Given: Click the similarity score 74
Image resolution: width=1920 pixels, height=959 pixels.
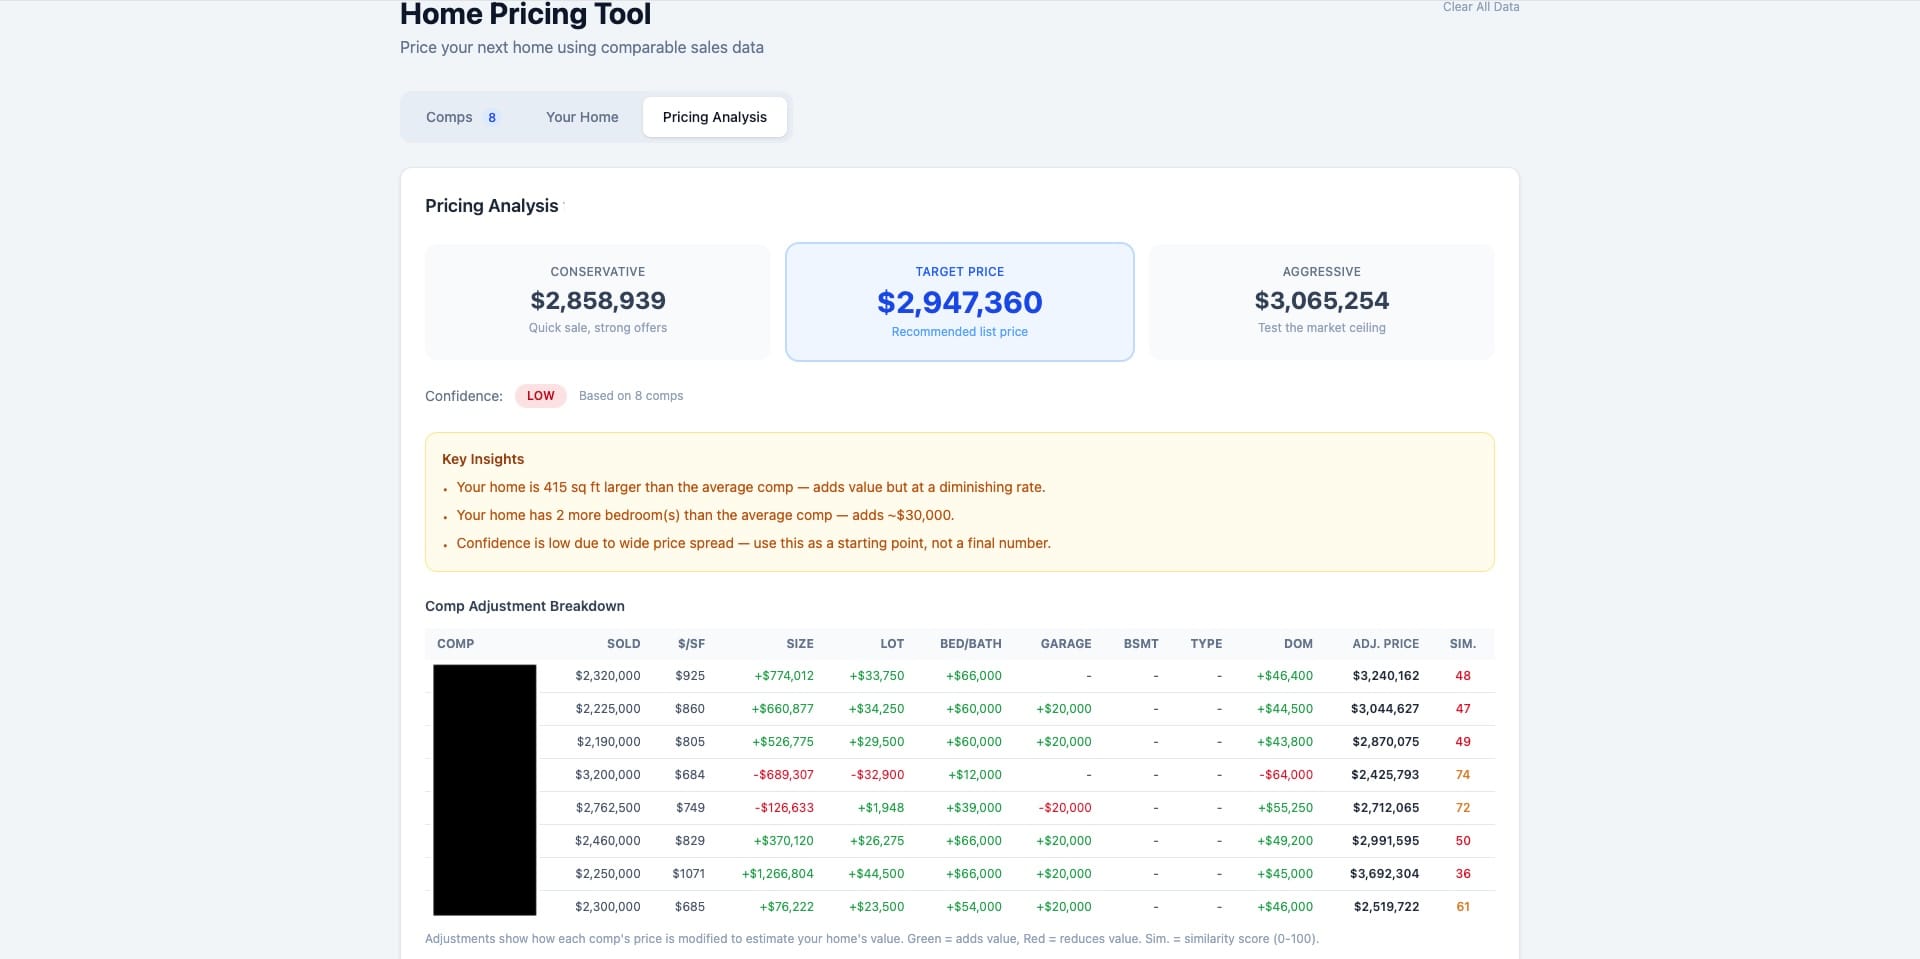Looking at the screenshot, I should [1463, 774].
